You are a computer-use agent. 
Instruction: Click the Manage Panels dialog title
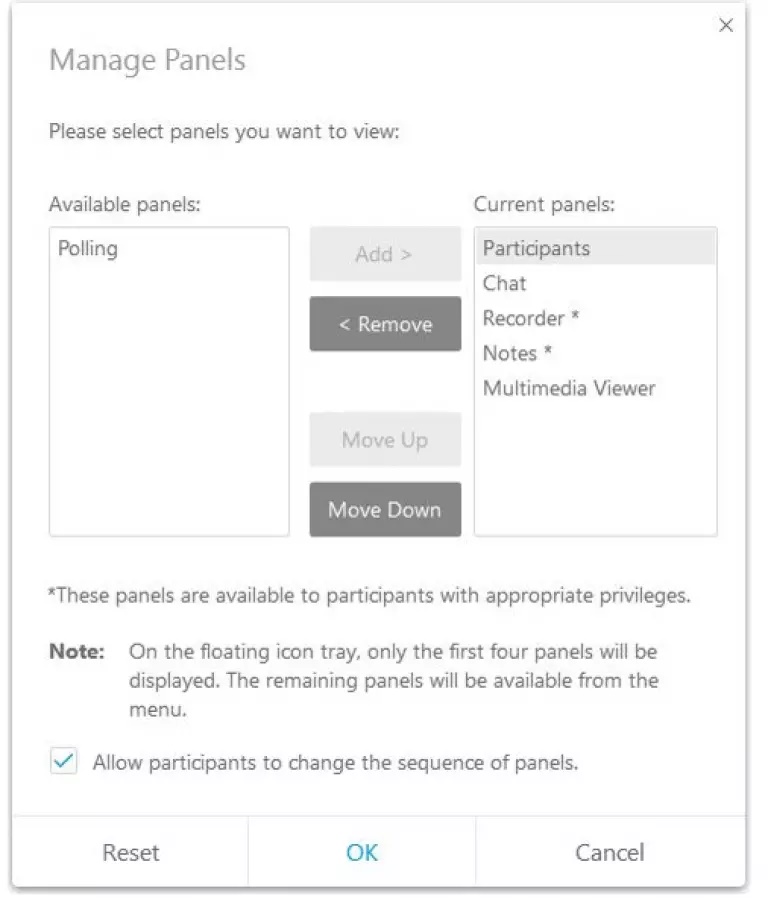147,60
